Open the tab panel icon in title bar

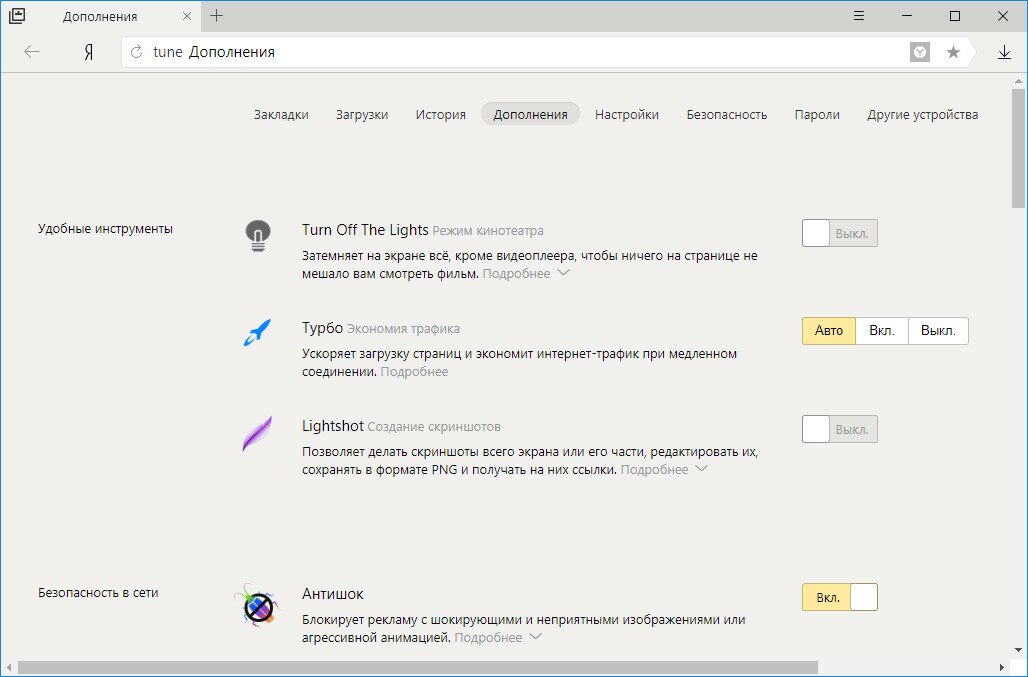[x=17, y=16]
